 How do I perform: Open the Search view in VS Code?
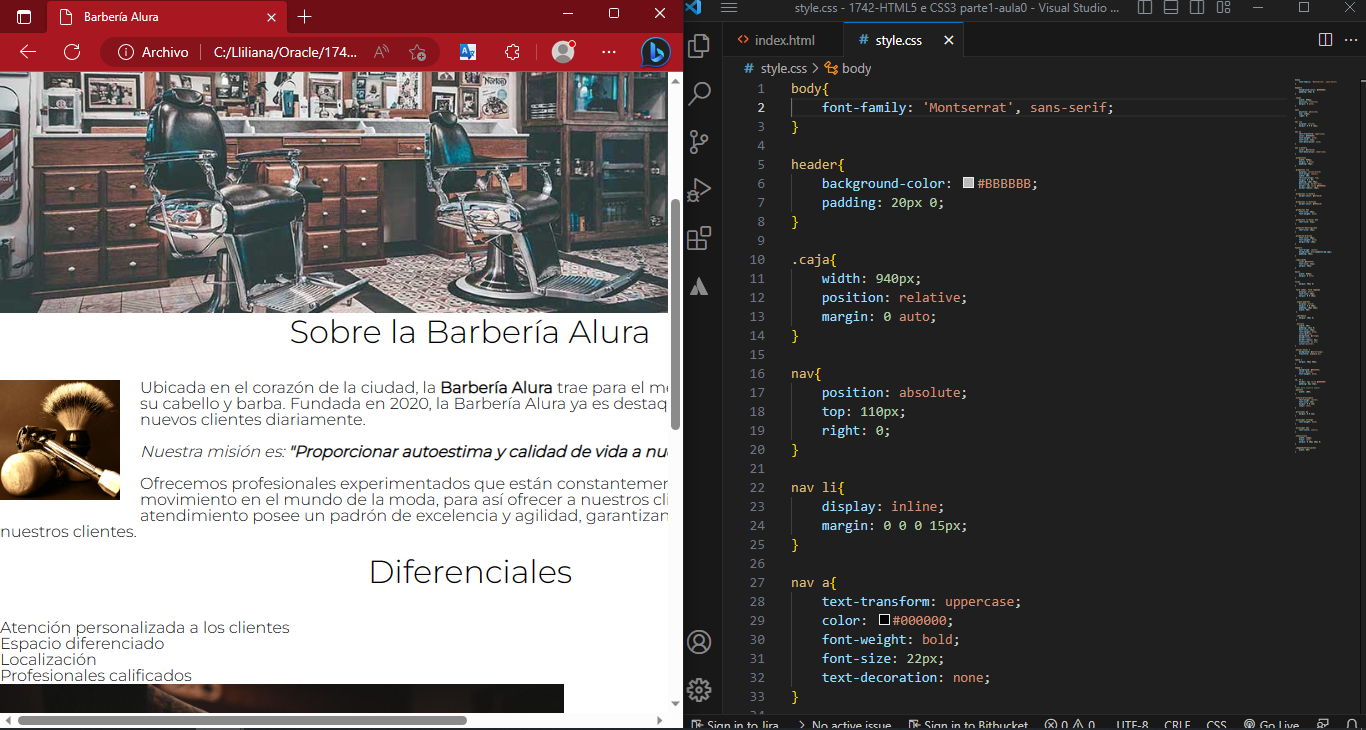coord(700,94)
